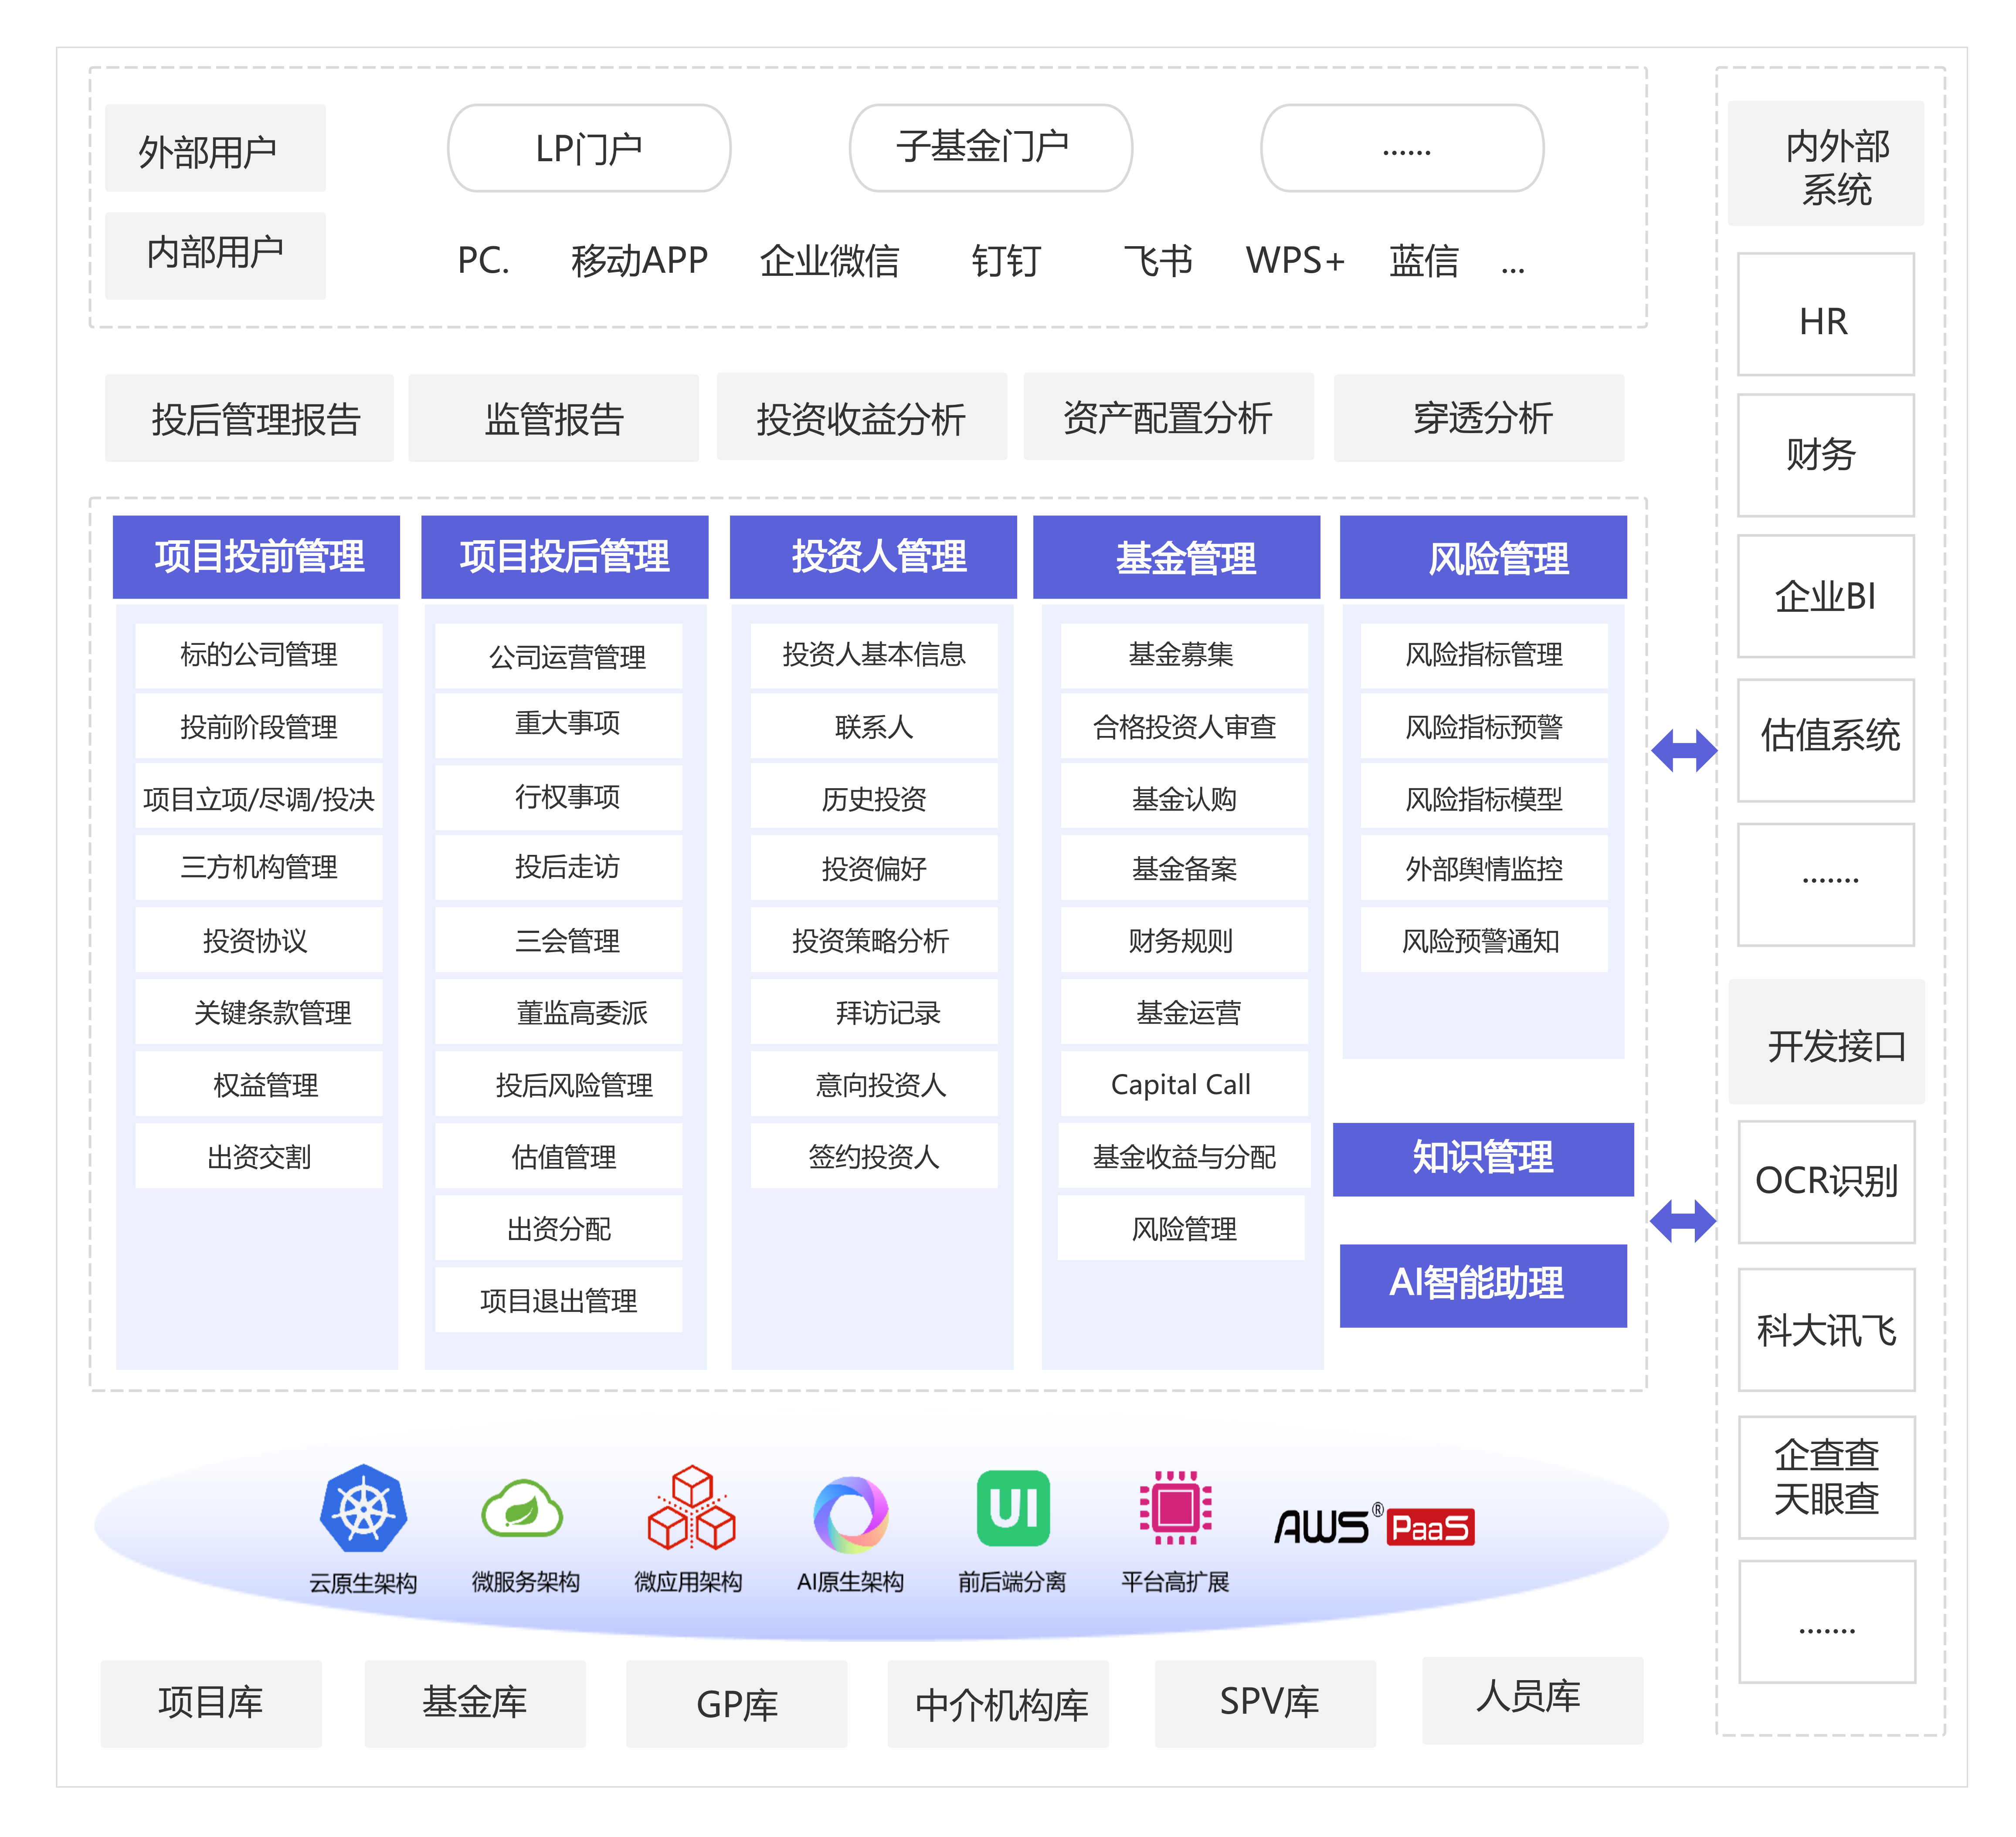Select the 子基金门户 portal button
The height and width of the screenshot is (1837, 2016).
pyautogui.click(x=990, y=148)
